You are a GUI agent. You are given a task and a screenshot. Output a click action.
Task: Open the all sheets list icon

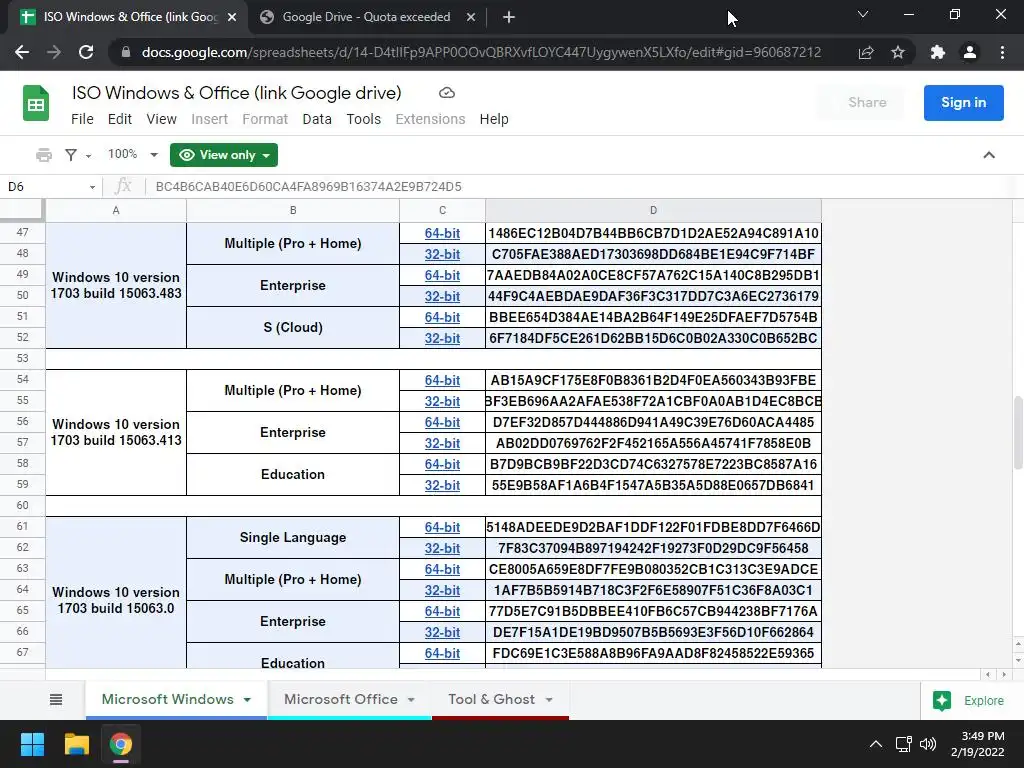click(x=56, y=699)
